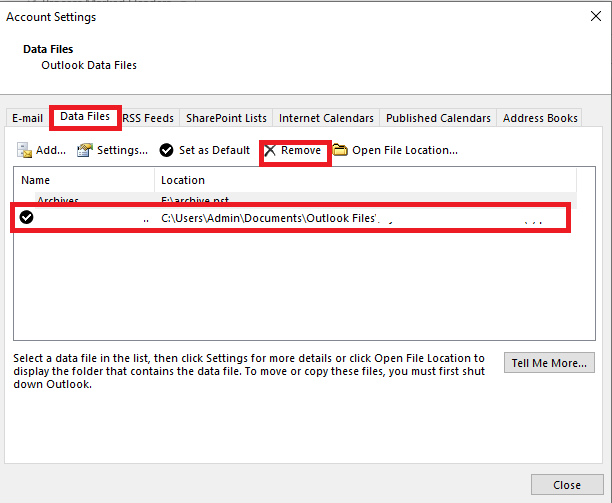The image size is (612, 503).
Task: Go to the Internet Calendars tab
Action: pos(326,118)
